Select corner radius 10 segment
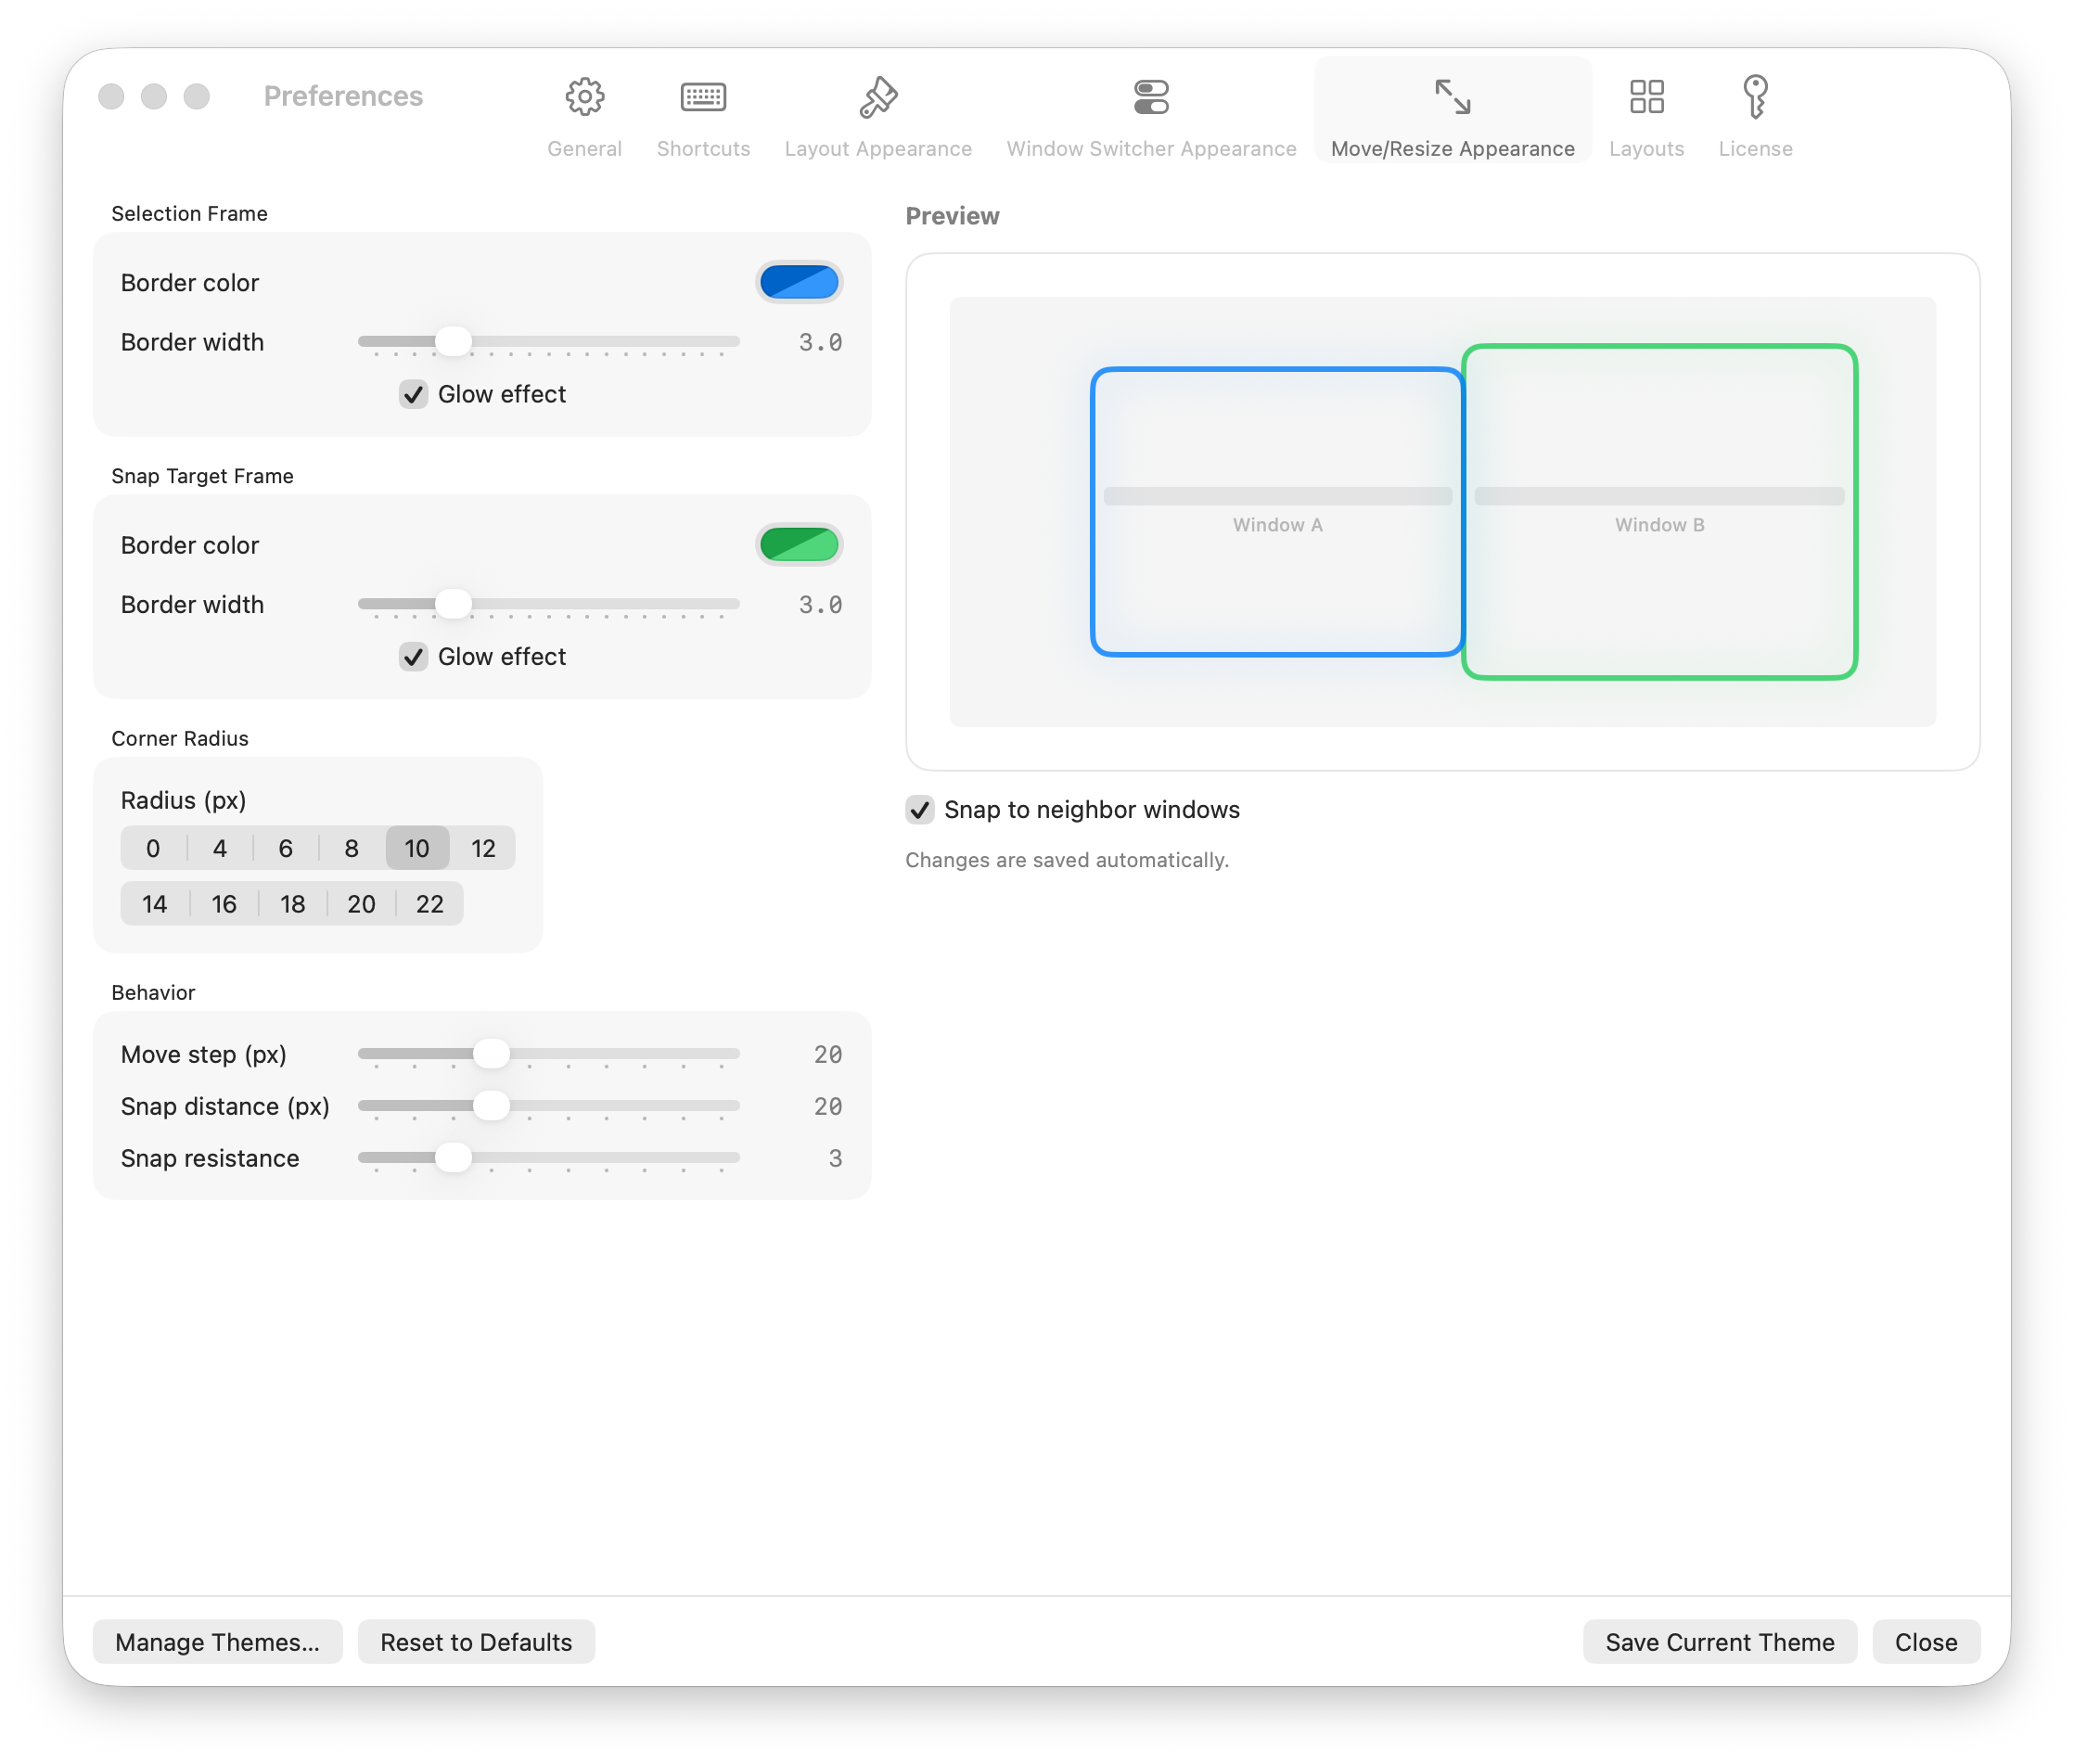Screen dimensions: 2074x1764 [417, 848]
